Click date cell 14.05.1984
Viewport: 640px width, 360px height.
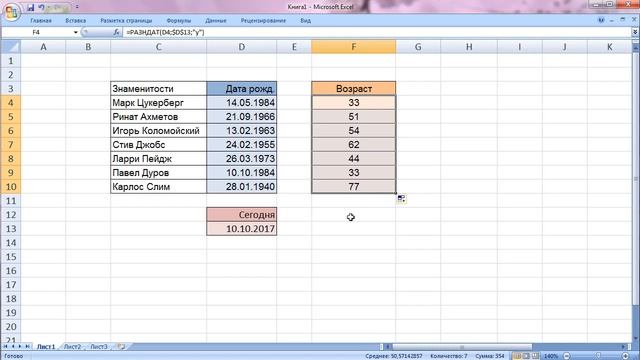(242, 103)
